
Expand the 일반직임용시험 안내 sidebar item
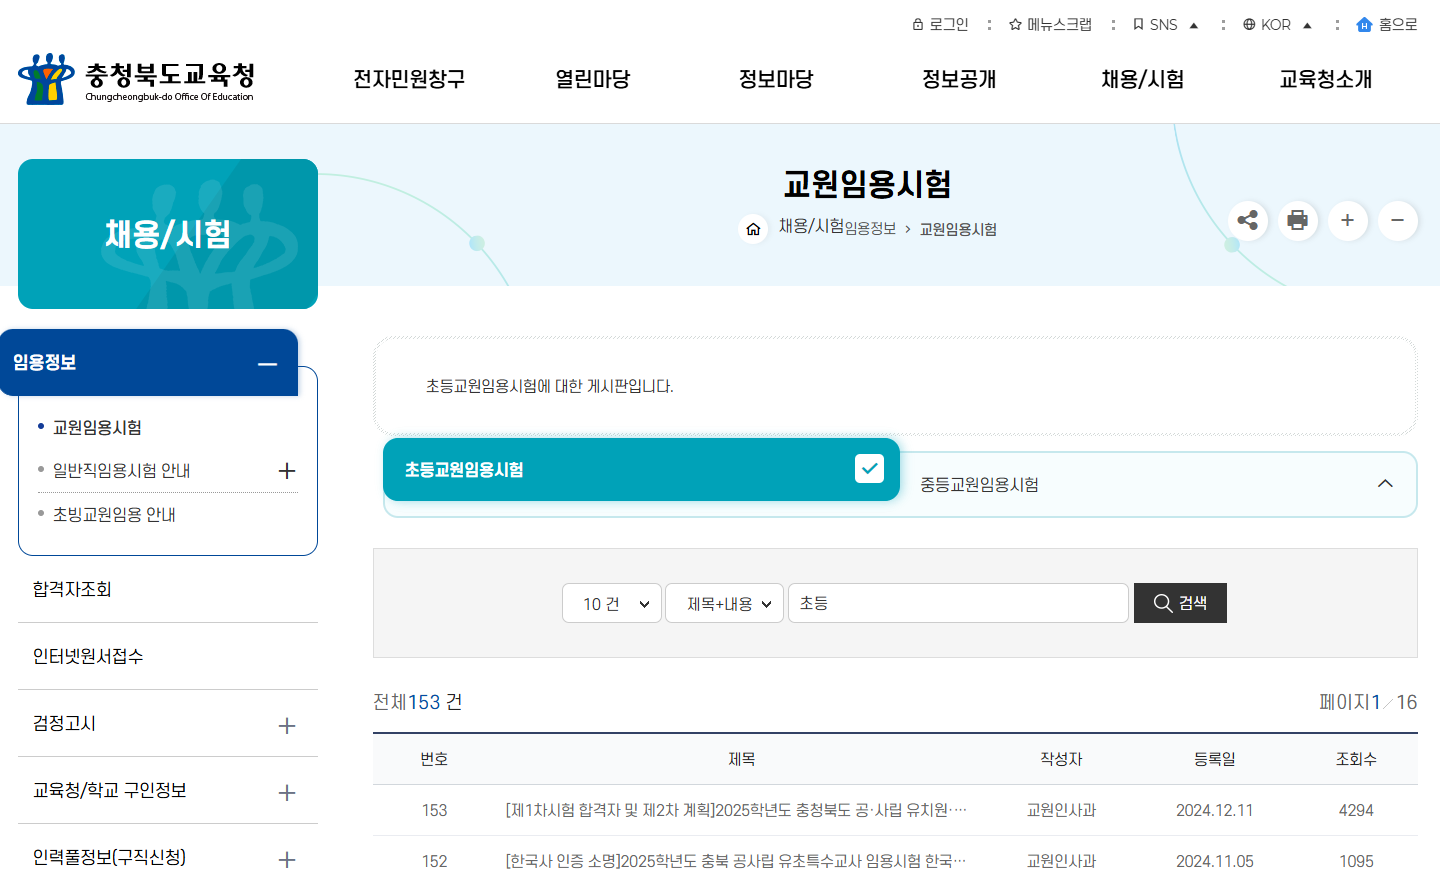[x=287, y=470]
